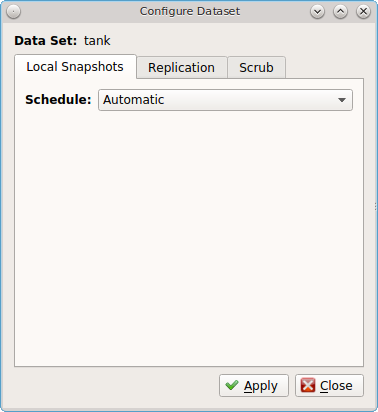The height and width of the screenshot is (412, 378).
Task: Click the dotted resize grip on right edge
Action: click(376, 207)
